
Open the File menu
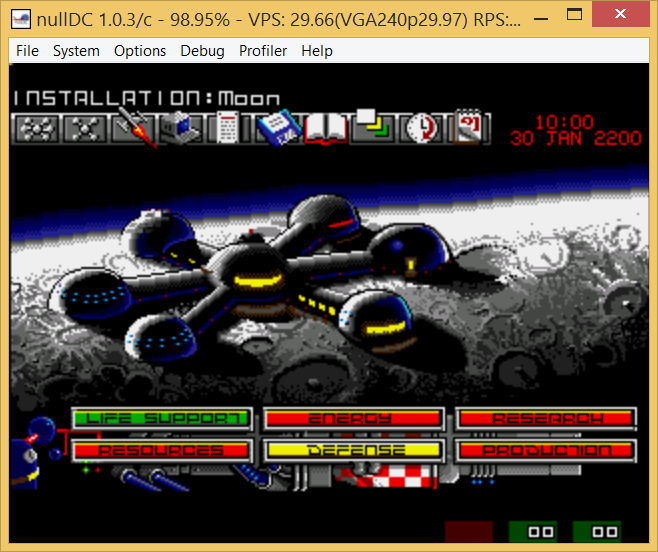pos(27,51)
